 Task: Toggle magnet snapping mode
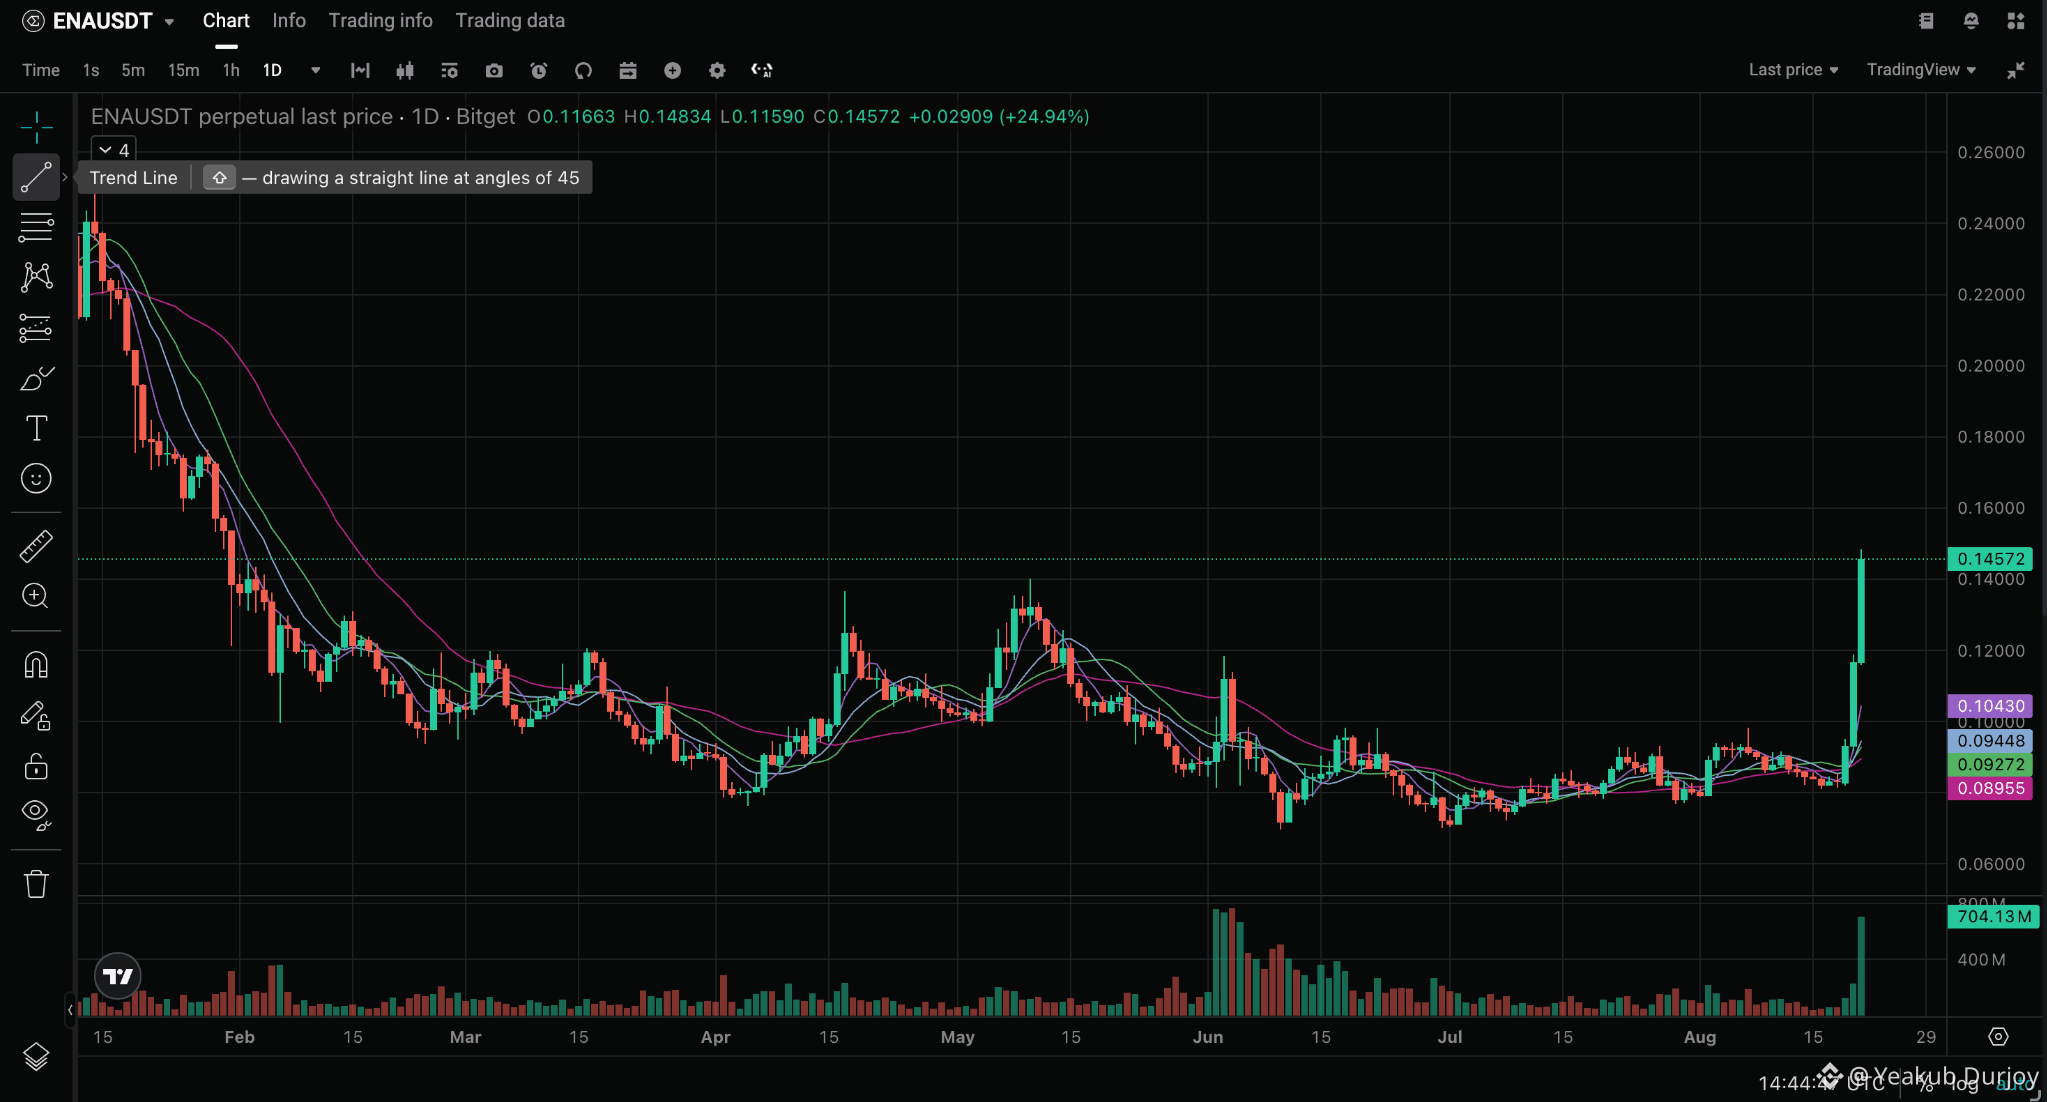point(36,665)
